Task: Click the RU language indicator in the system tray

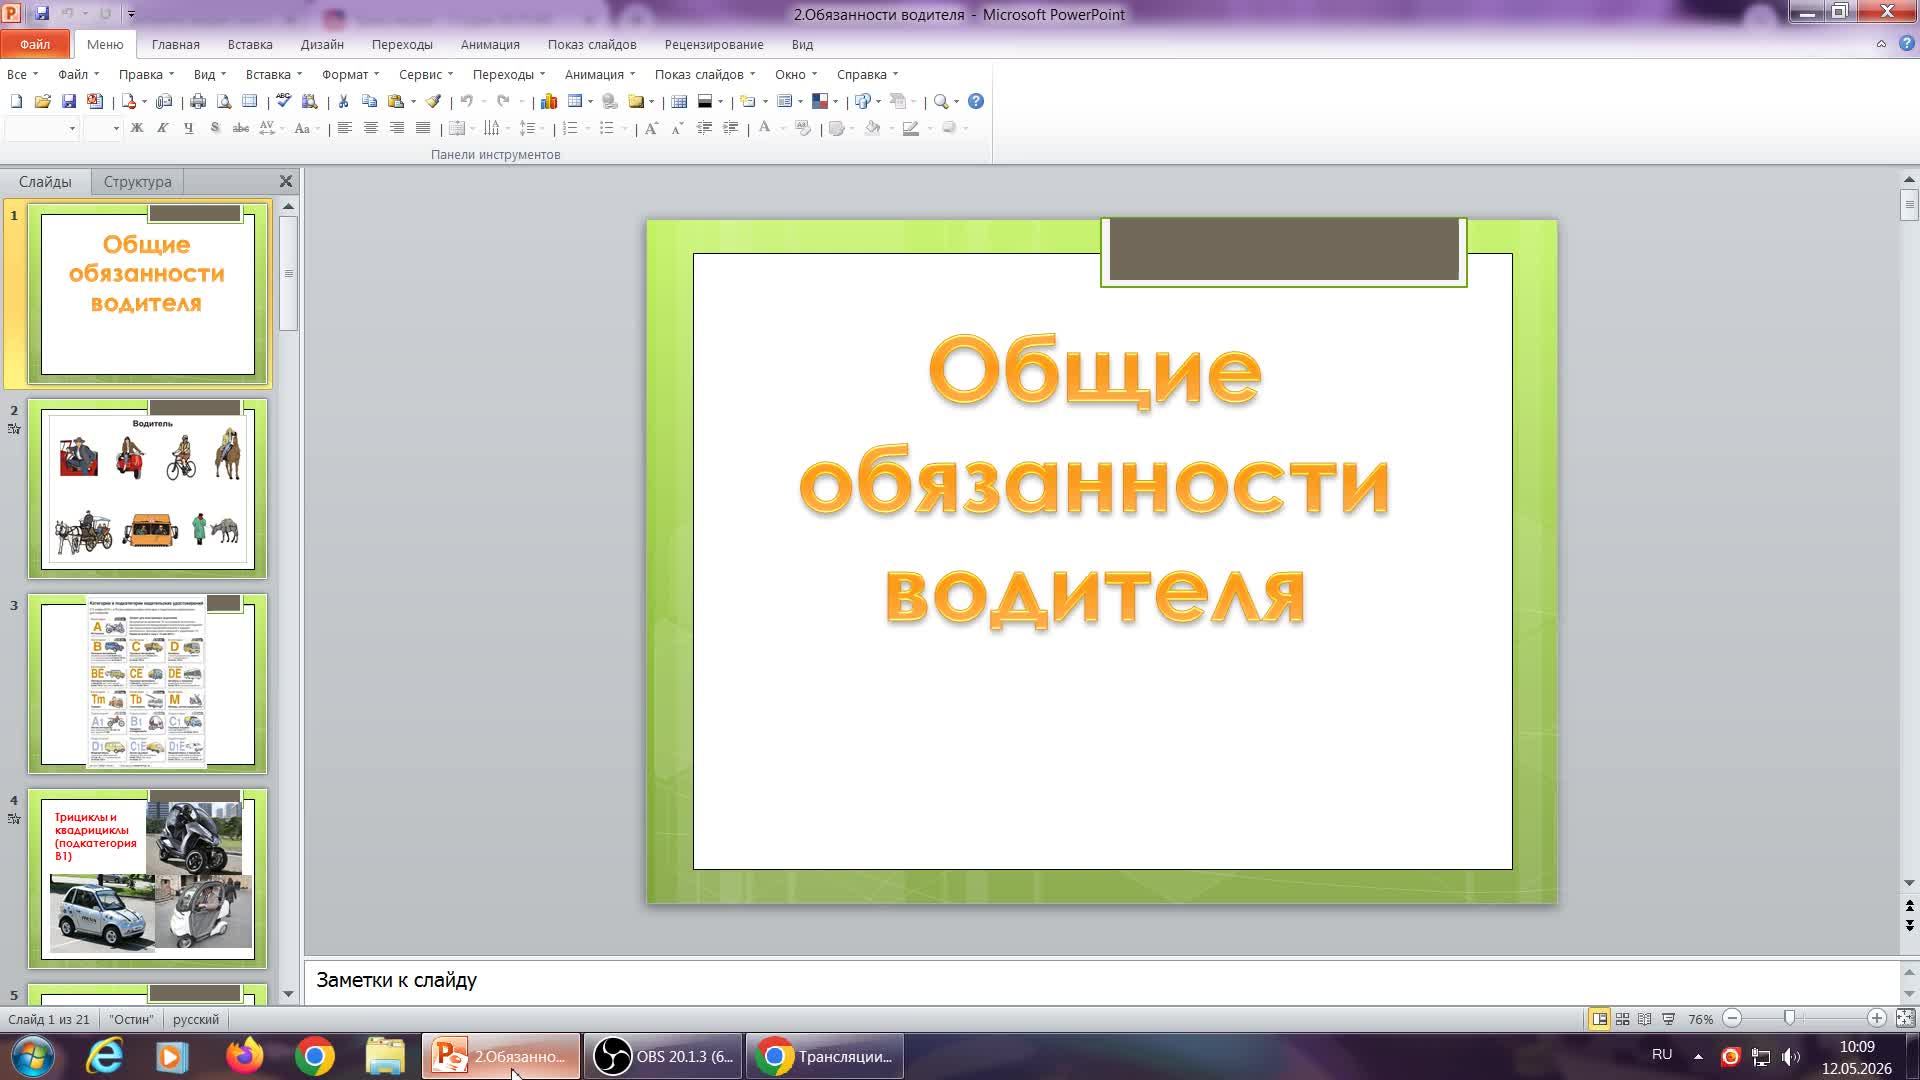Action: tap(1662, 1055)
